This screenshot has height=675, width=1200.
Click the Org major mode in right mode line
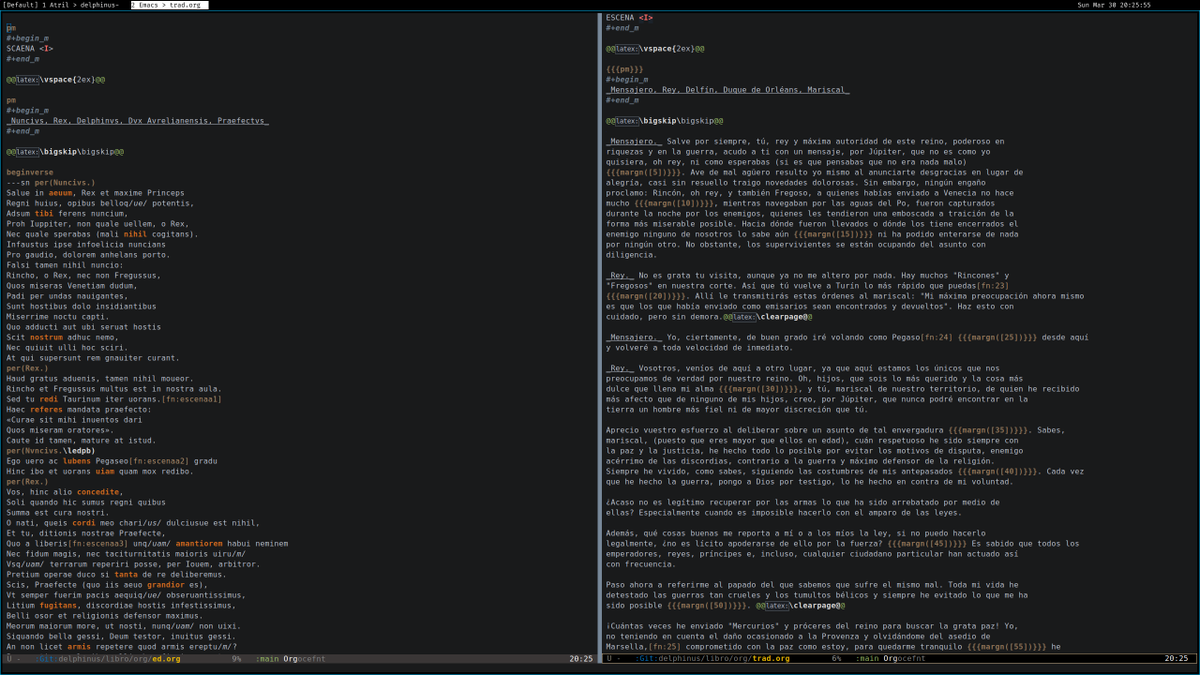891,659
